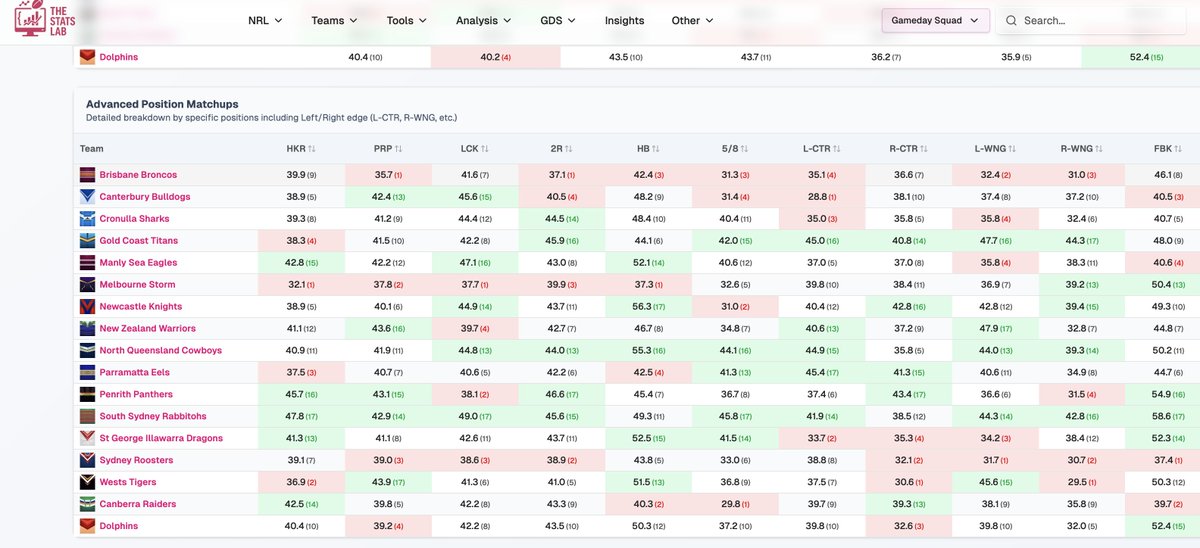Click the Cronulla Sharks team logo
Viewport: 1200px width, 548px height.
point(88,219)
